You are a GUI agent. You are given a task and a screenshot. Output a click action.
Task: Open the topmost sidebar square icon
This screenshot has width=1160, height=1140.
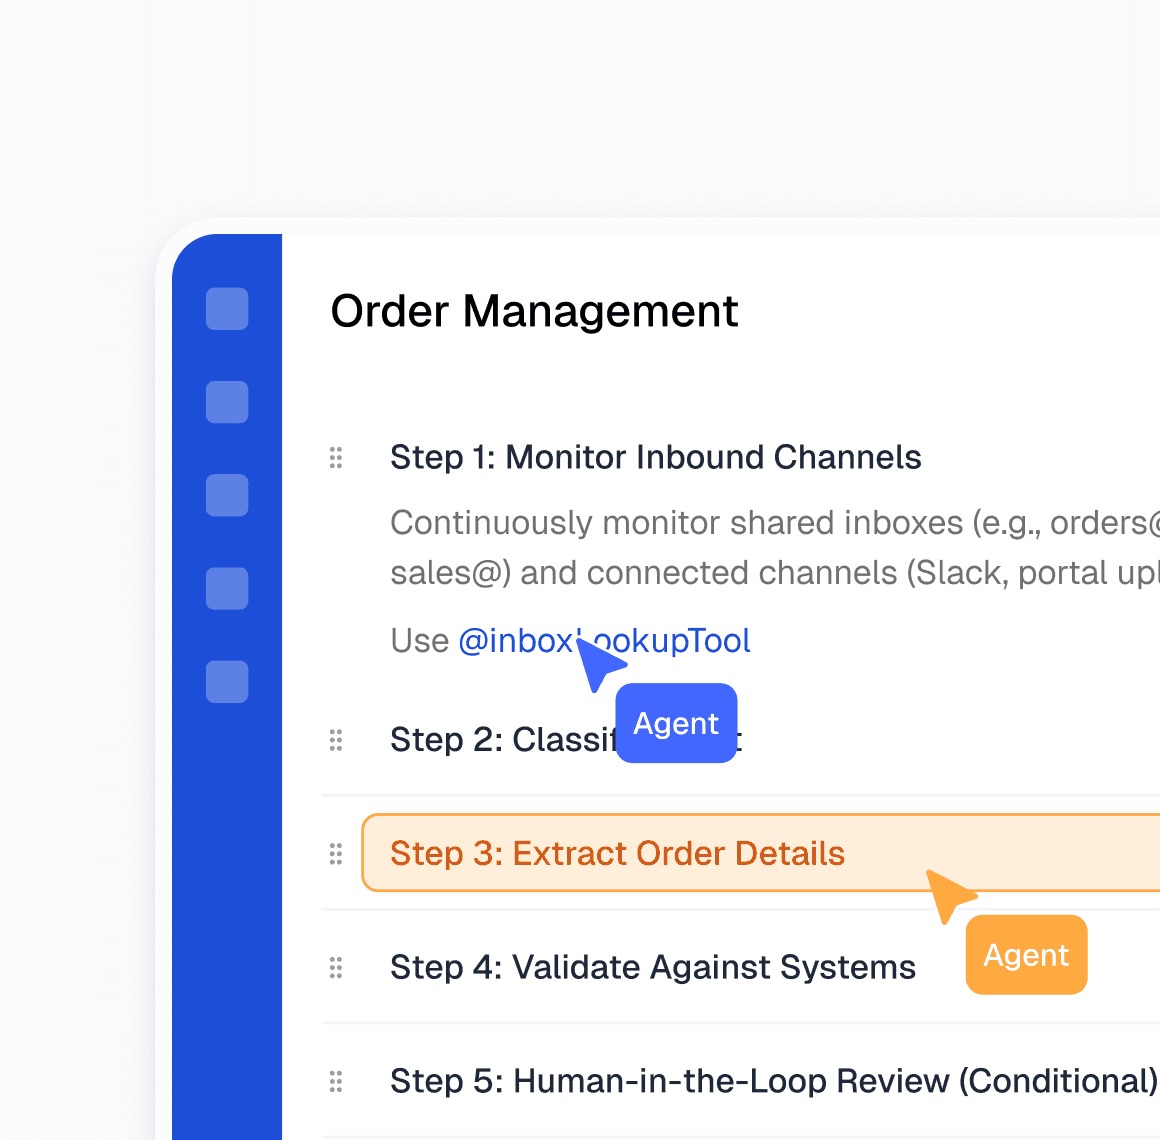(x=227, y=308)
